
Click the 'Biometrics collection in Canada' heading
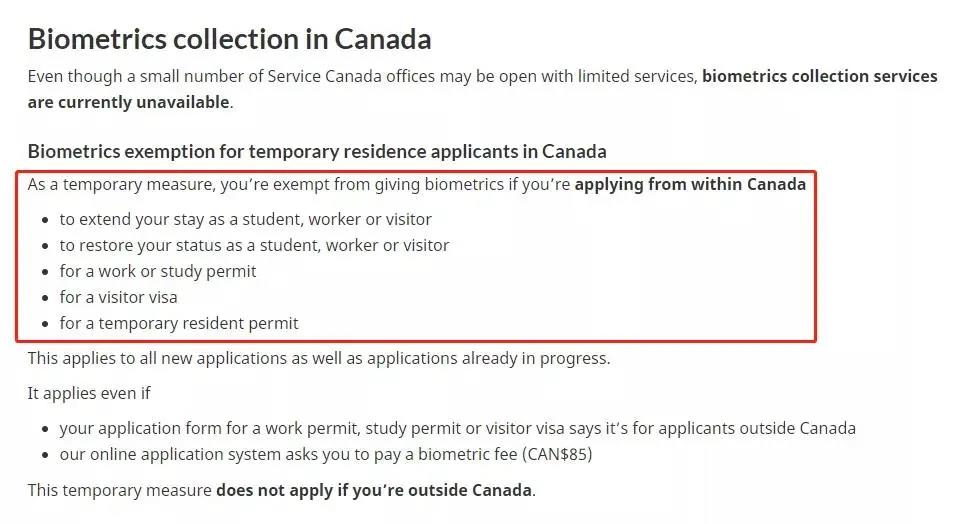(229, 39)
